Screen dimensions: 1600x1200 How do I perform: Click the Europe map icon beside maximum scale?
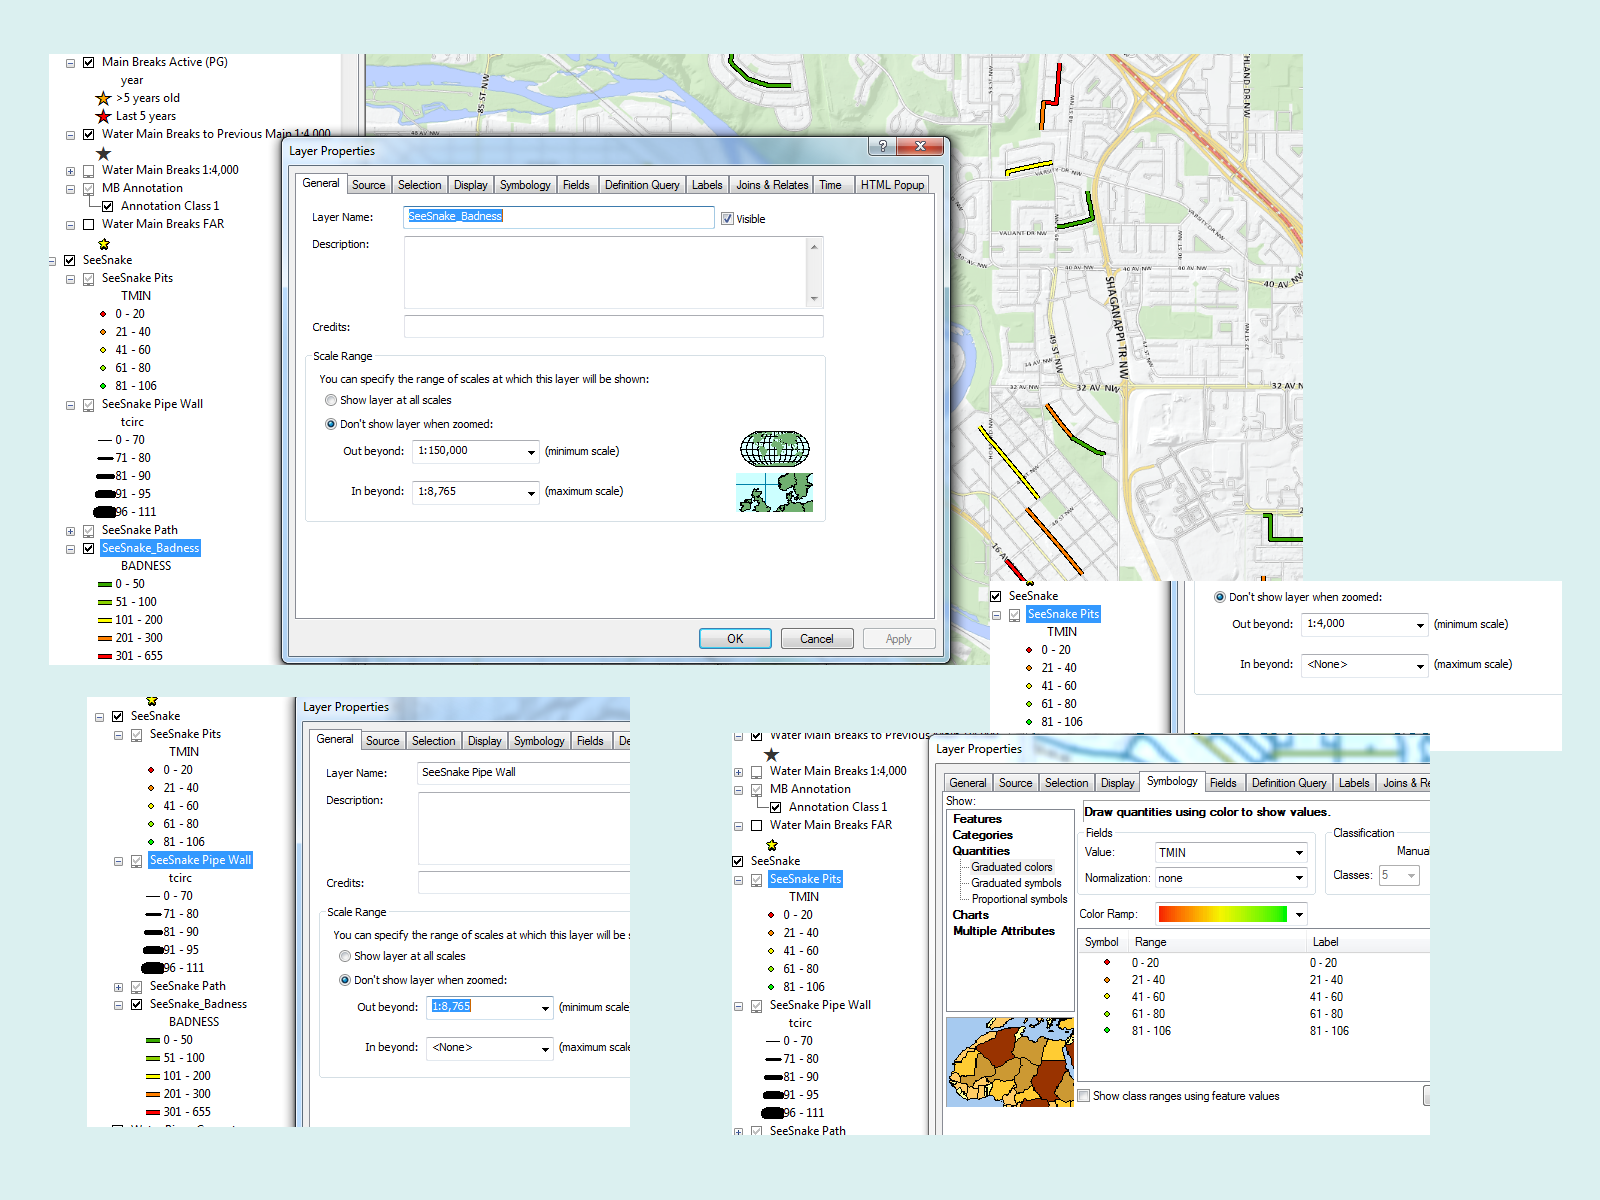pos(774,492)
